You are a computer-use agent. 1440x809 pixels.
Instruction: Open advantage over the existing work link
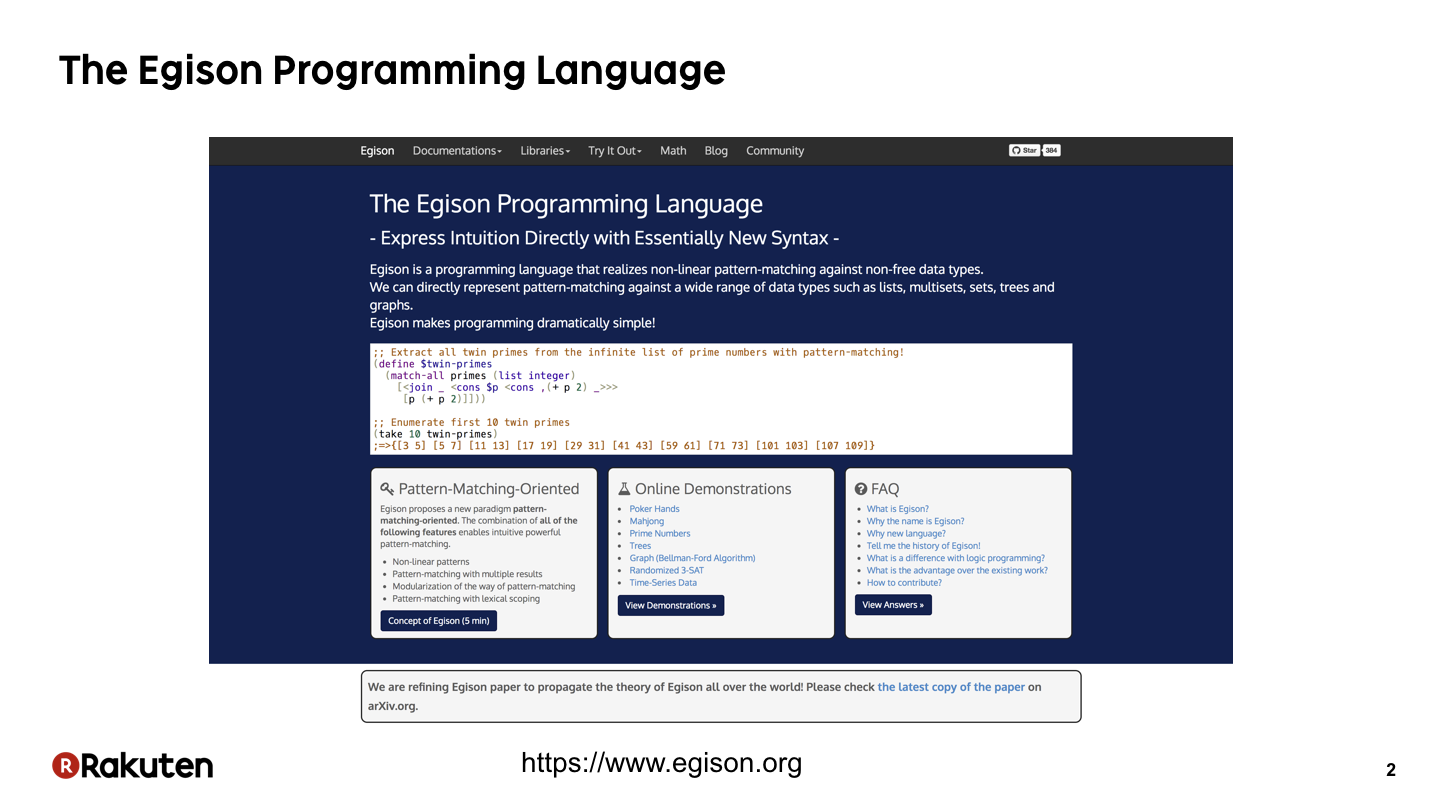957,570
